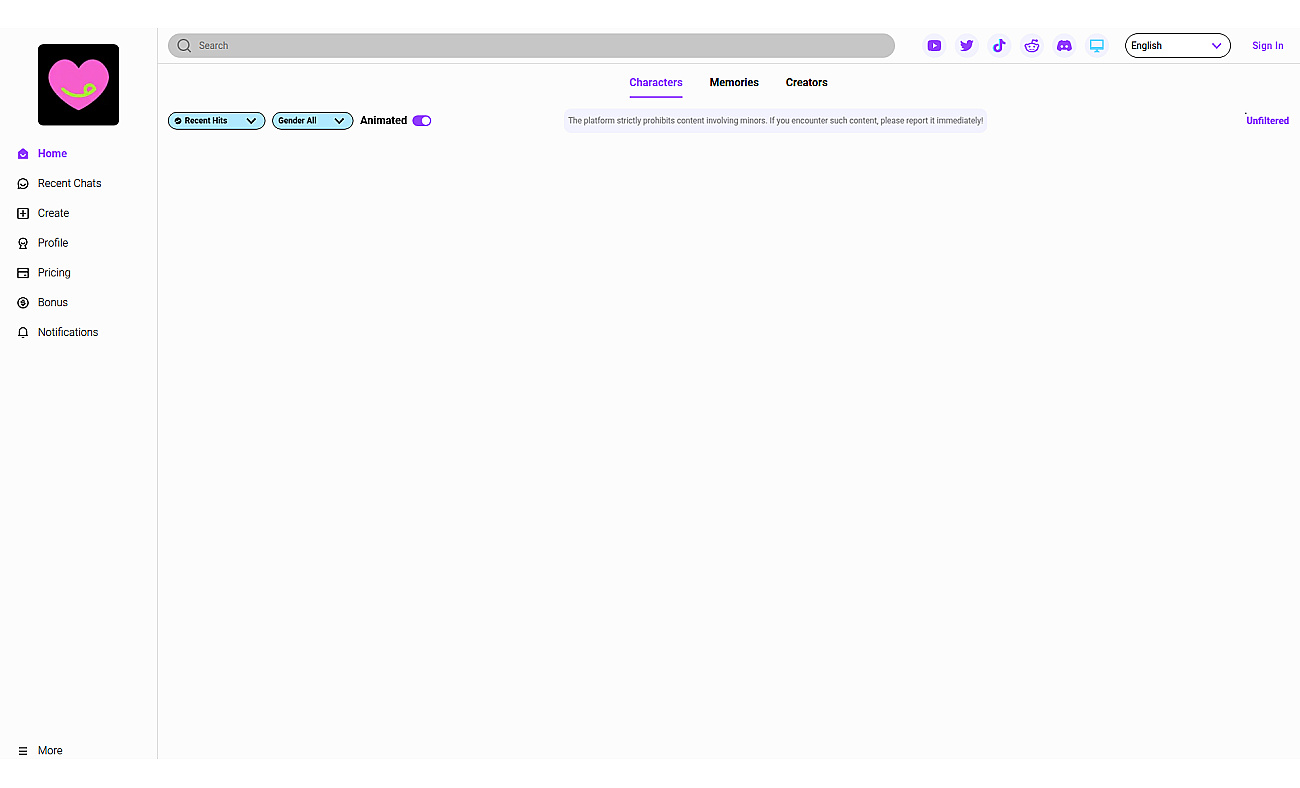The image size is (1300, 788).
Task: Click the Create plus-square icon
Action: (x=23, y=214)
